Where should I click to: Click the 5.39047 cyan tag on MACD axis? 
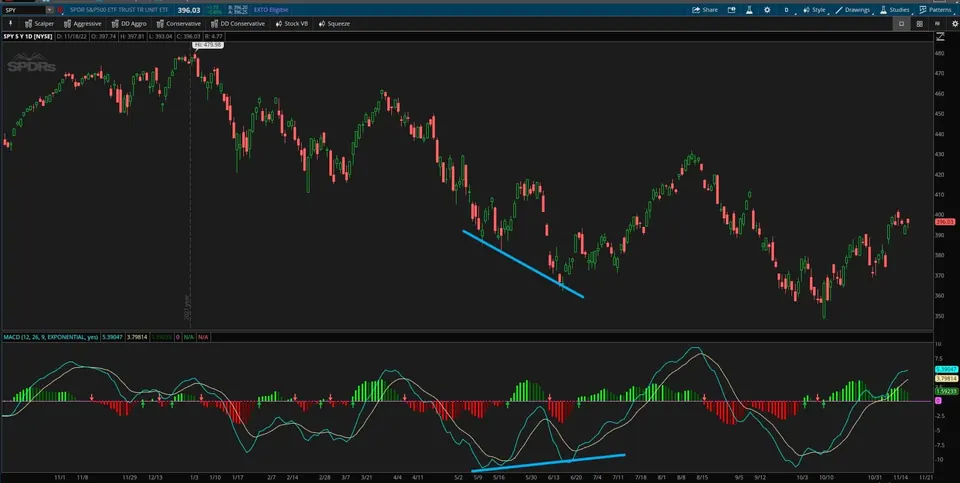pyautogui.click(x=947, y=370)
